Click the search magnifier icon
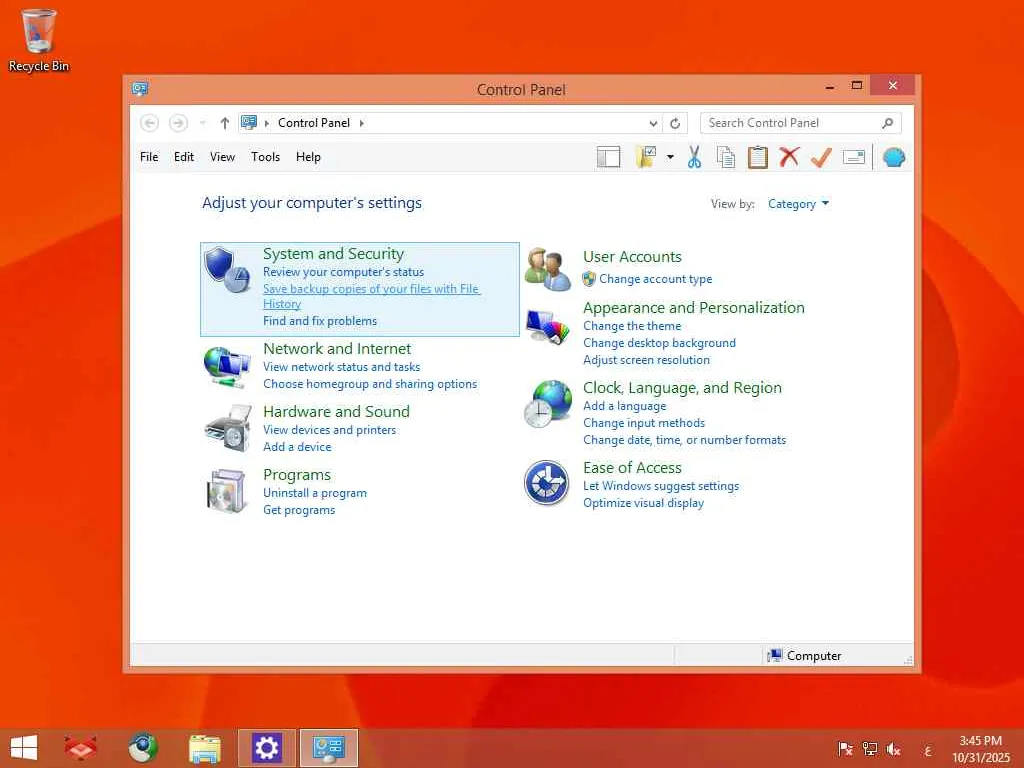This screenshot has height=768, width=1024. (x=888, y=123)
